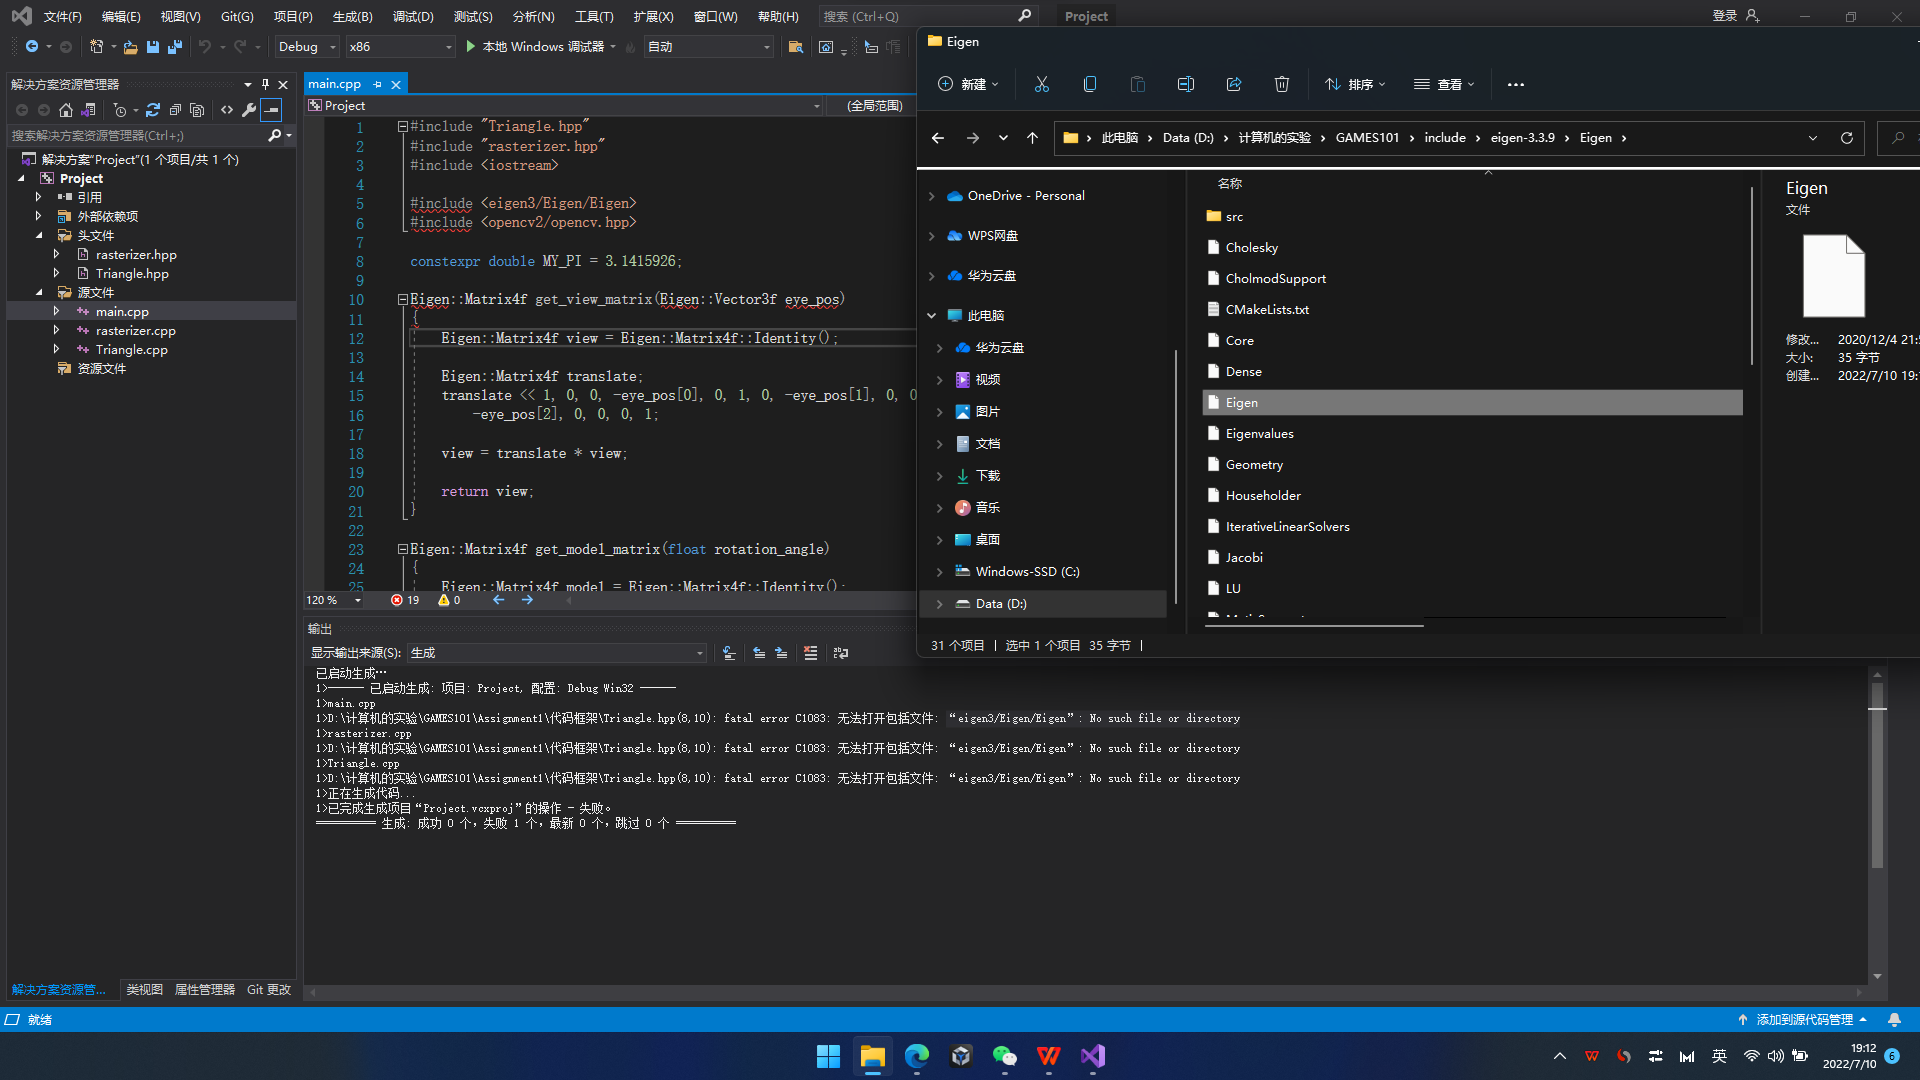
Task: Click Collapse All in Solution Explorer
Action: (x=175, y=110)
